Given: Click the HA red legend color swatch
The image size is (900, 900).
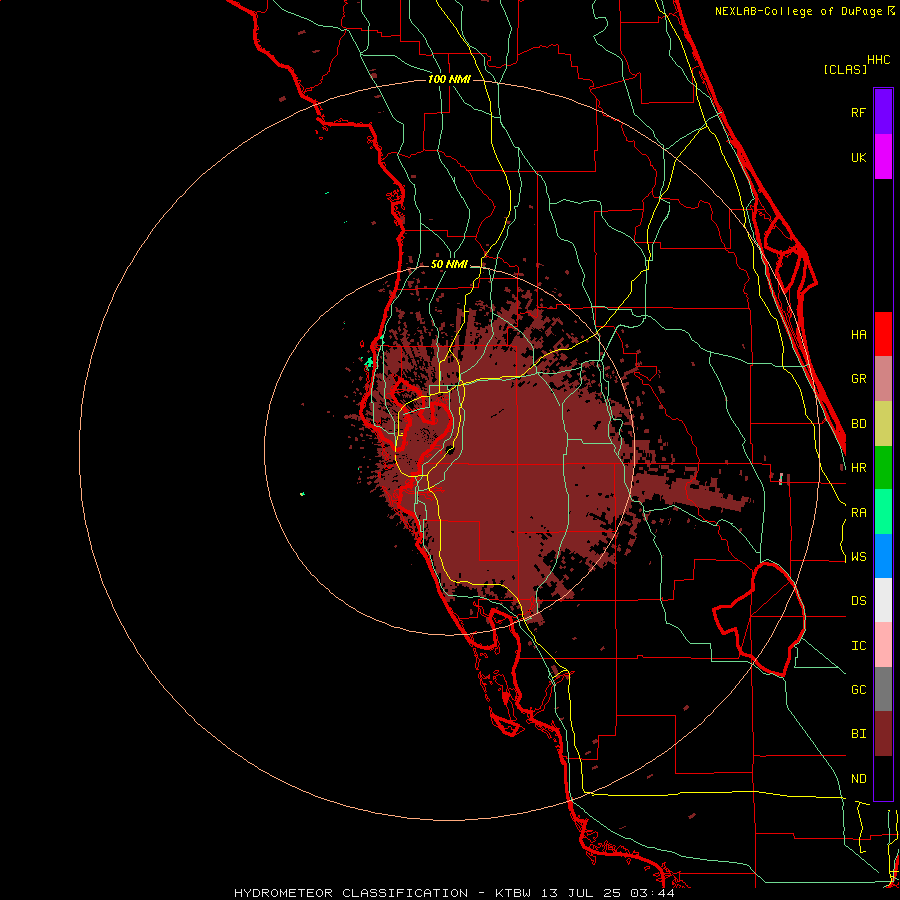Looking at the screenshot, I should (883, 334).
